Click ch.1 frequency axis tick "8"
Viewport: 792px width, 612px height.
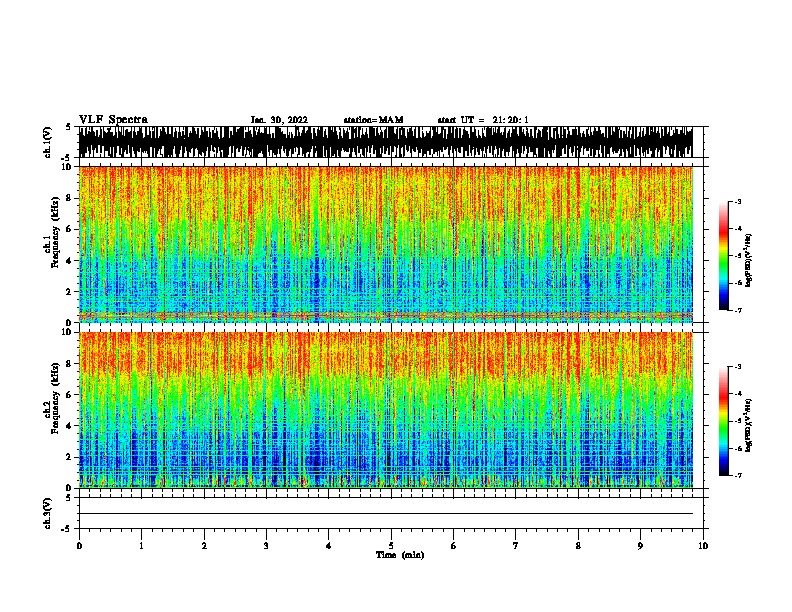70,198
